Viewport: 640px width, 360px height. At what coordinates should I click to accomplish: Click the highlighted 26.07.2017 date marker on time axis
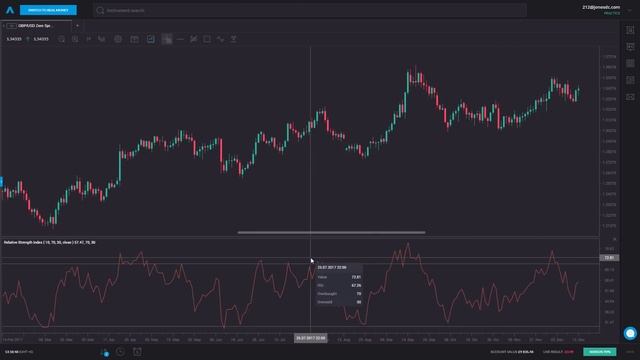point(311,338)
